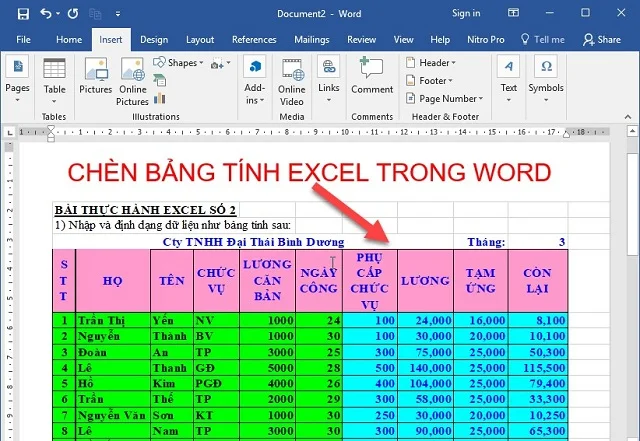Screen dimensions: 640x441
Task: Click the right indent marker on ruler
Action: [566, 134]
